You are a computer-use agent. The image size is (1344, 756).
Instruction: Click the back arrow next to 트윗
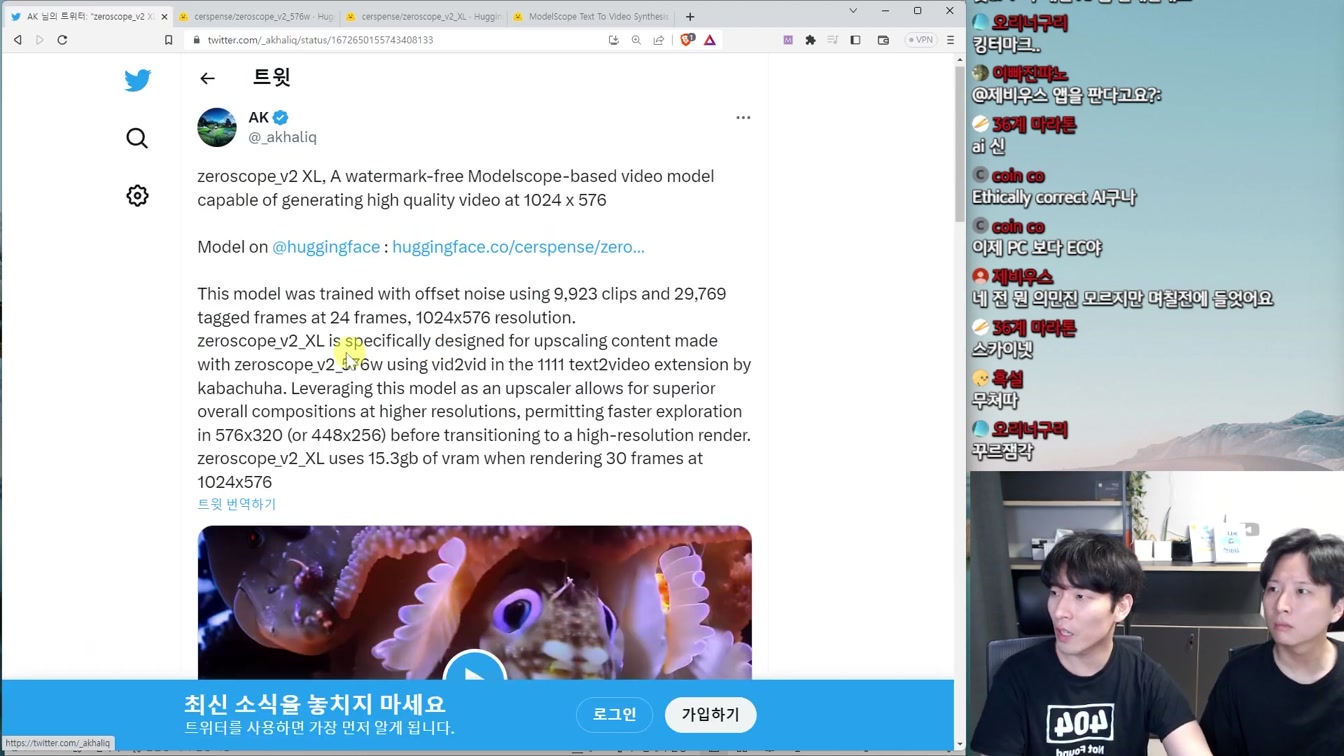click(x=207, y=78)
